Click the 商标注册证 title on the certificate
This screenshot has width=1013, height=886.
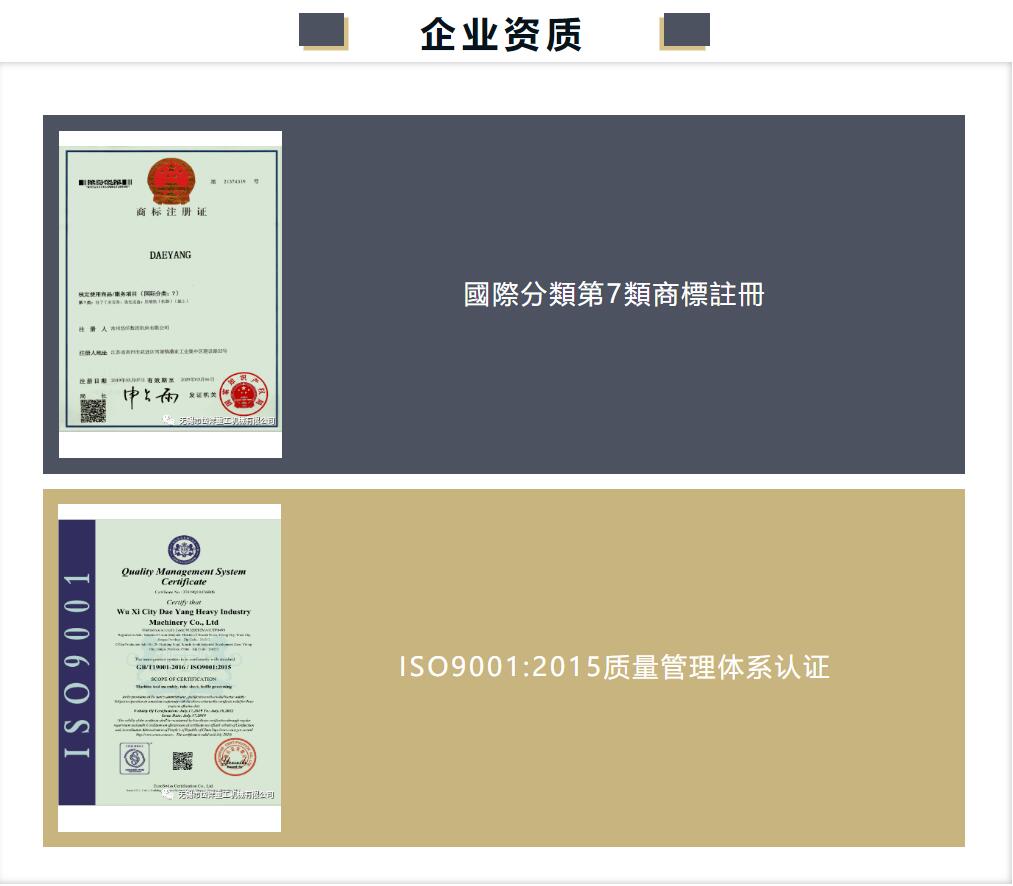[170, 213]
